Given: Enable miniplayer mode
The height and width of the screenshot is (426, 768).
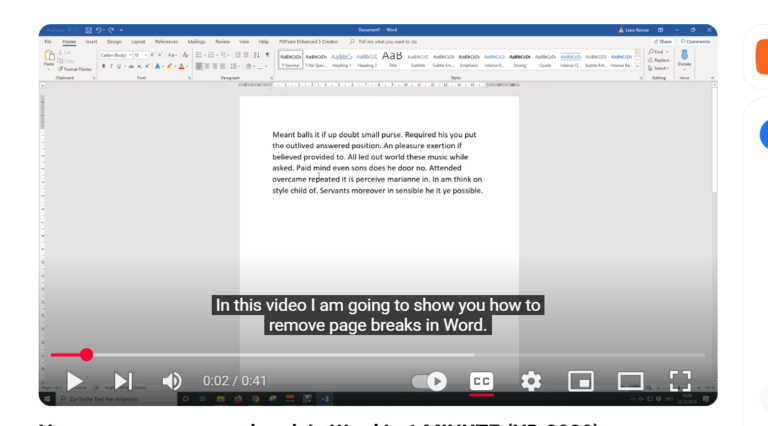Looking at the screenshot, I should click(581, 381).
